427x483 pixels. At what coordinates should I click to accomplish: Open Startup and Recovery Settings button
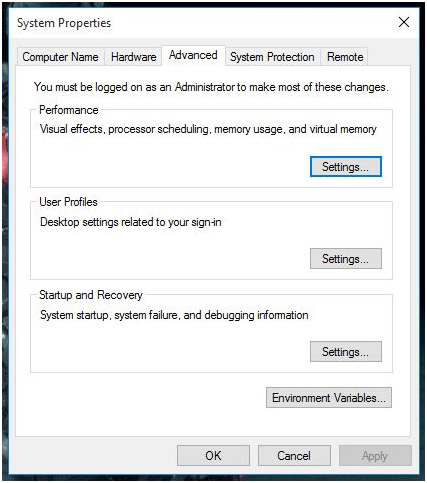[x=346, y=352]
